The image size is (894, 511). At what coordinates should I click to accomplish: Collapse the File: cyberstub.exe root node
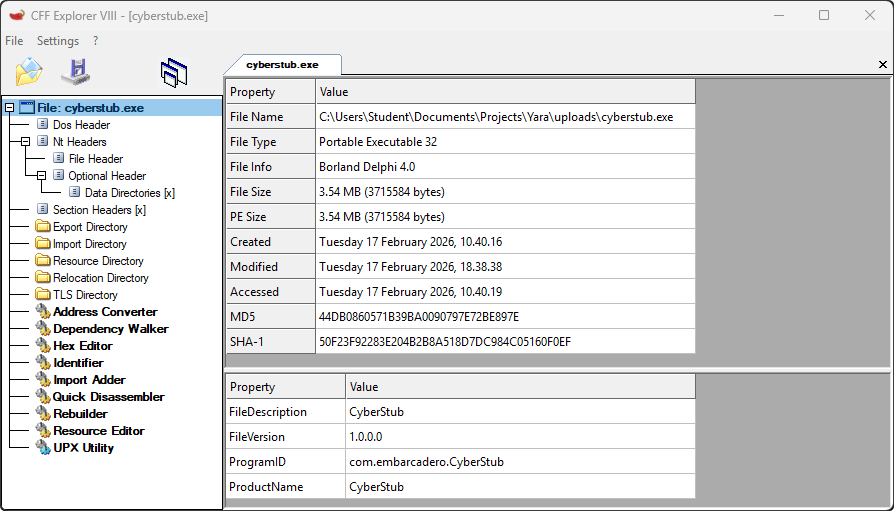pyautogui.click(x=10, y=108)
